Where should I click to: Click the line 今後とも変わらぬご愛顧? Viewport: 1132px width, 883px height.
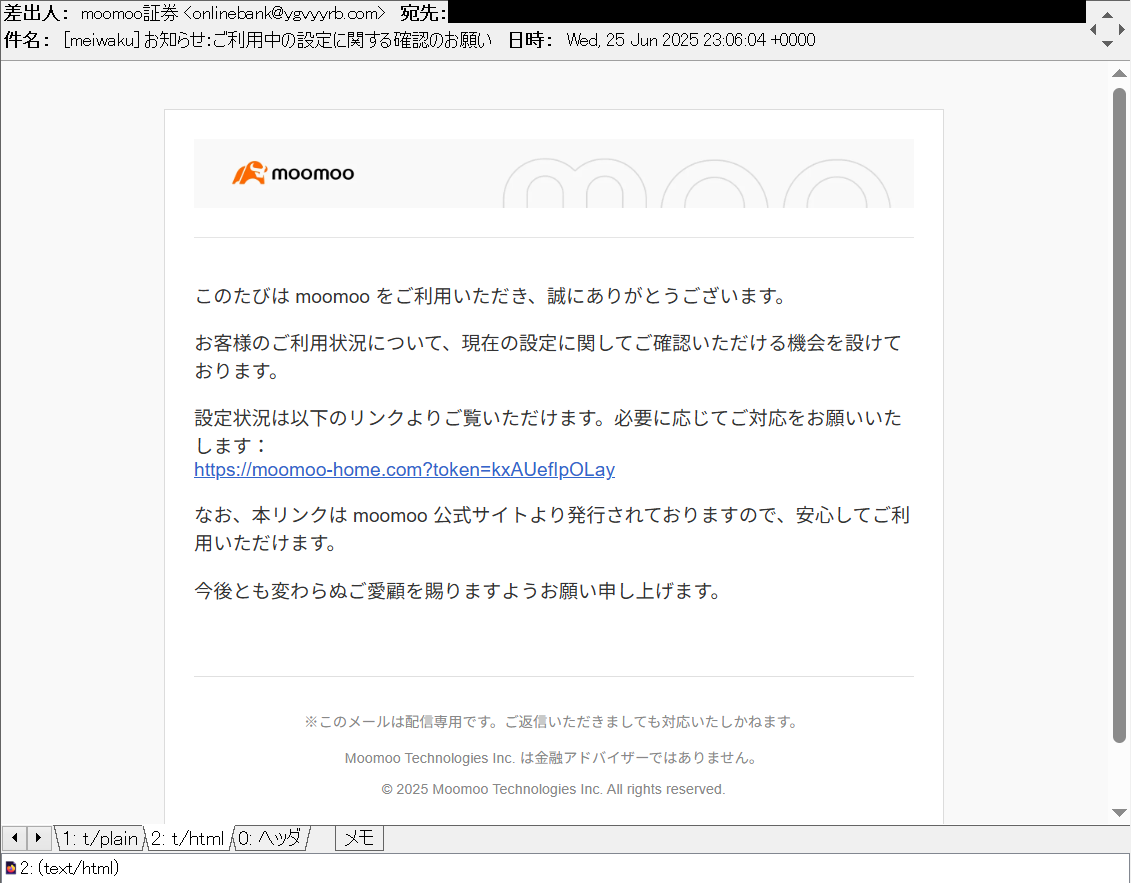tap(458, 591)
